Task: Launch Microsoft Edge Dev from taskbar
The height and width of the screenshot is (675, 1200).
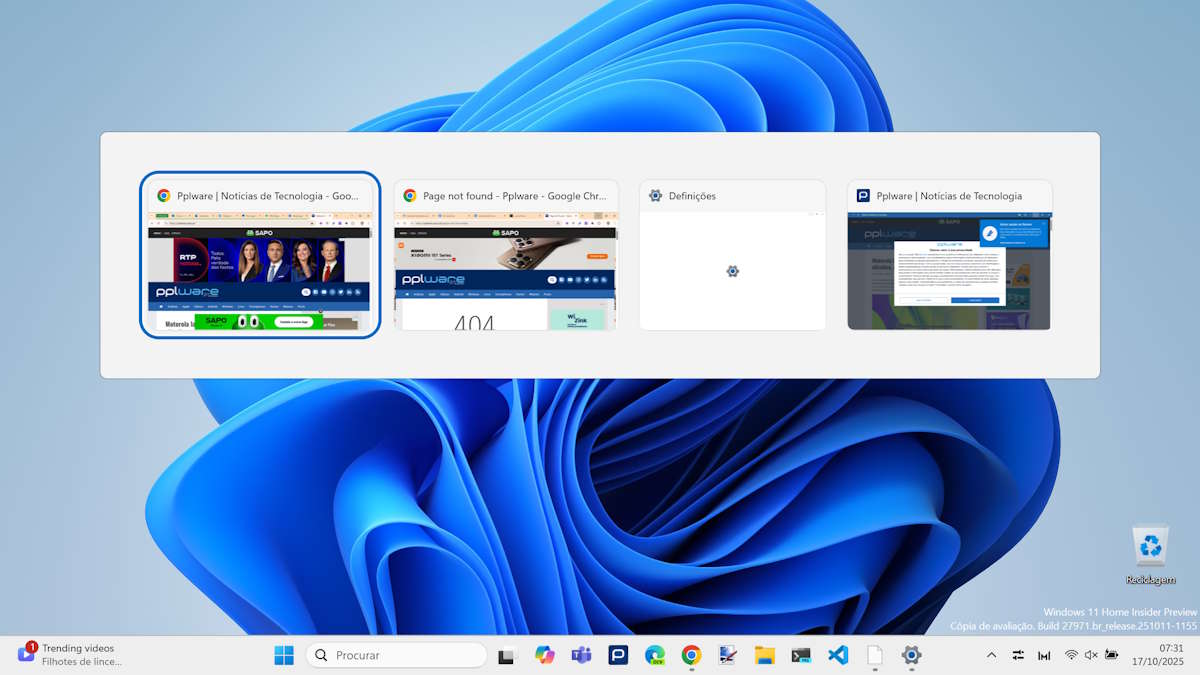Action: pyautogui.click(x=655, y=655)
